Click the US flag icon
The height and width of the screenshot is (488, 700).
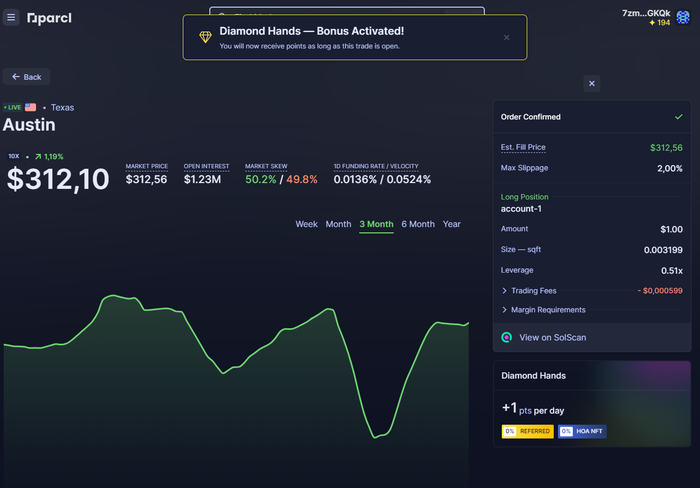[30, 107]
